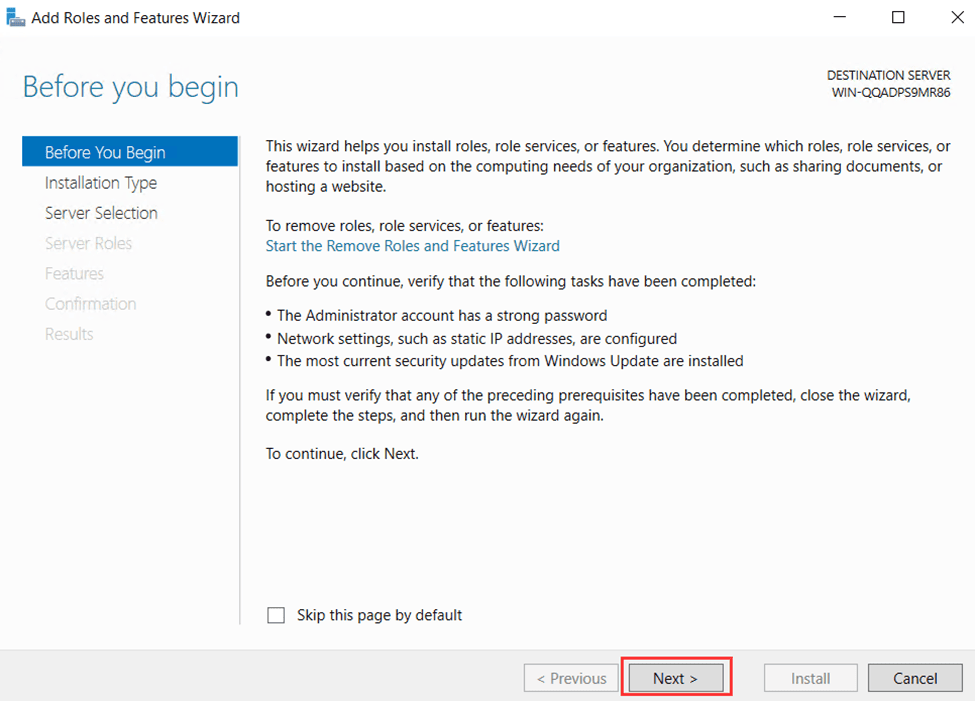Click the Server Roles step

[88, 243]
